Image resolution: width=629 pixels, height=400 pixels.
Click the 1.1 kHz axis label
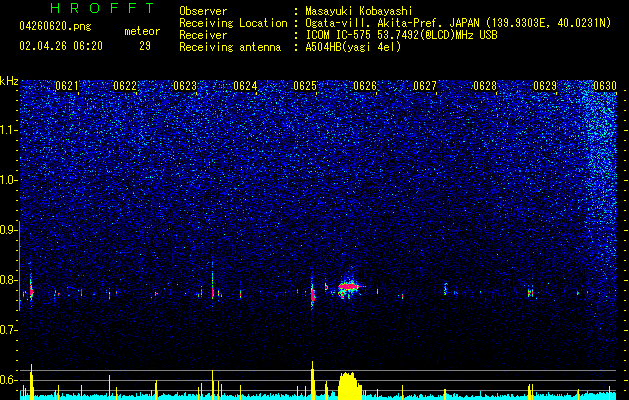[x=9, y=130]
